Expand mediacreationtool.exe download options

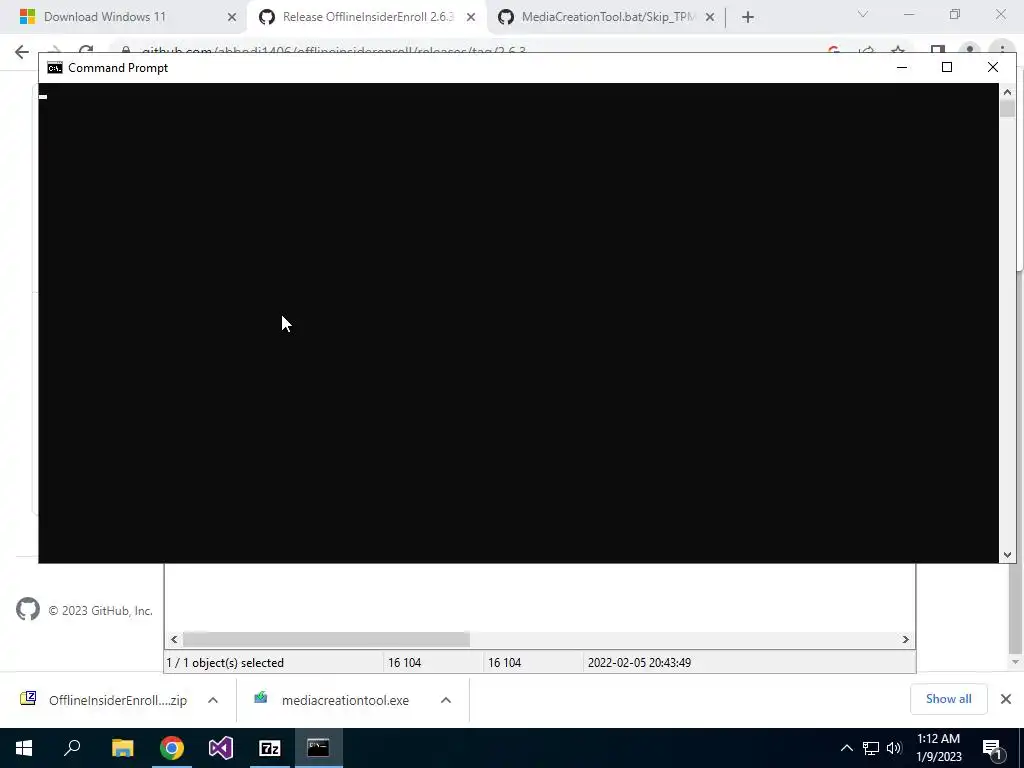446,700
